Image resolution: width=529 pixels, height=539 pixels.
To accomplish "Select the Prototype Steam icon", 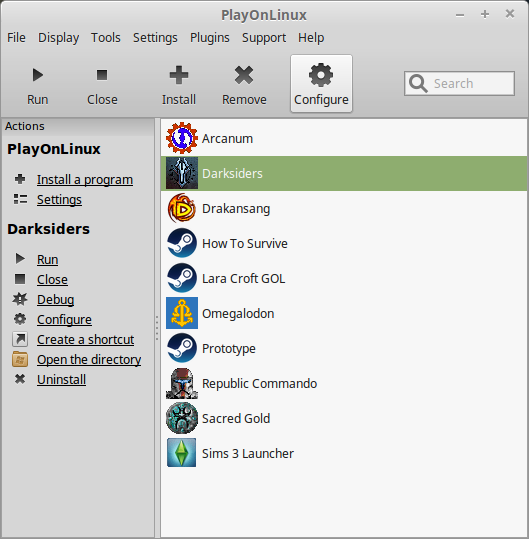I will [x=182, y=348].
